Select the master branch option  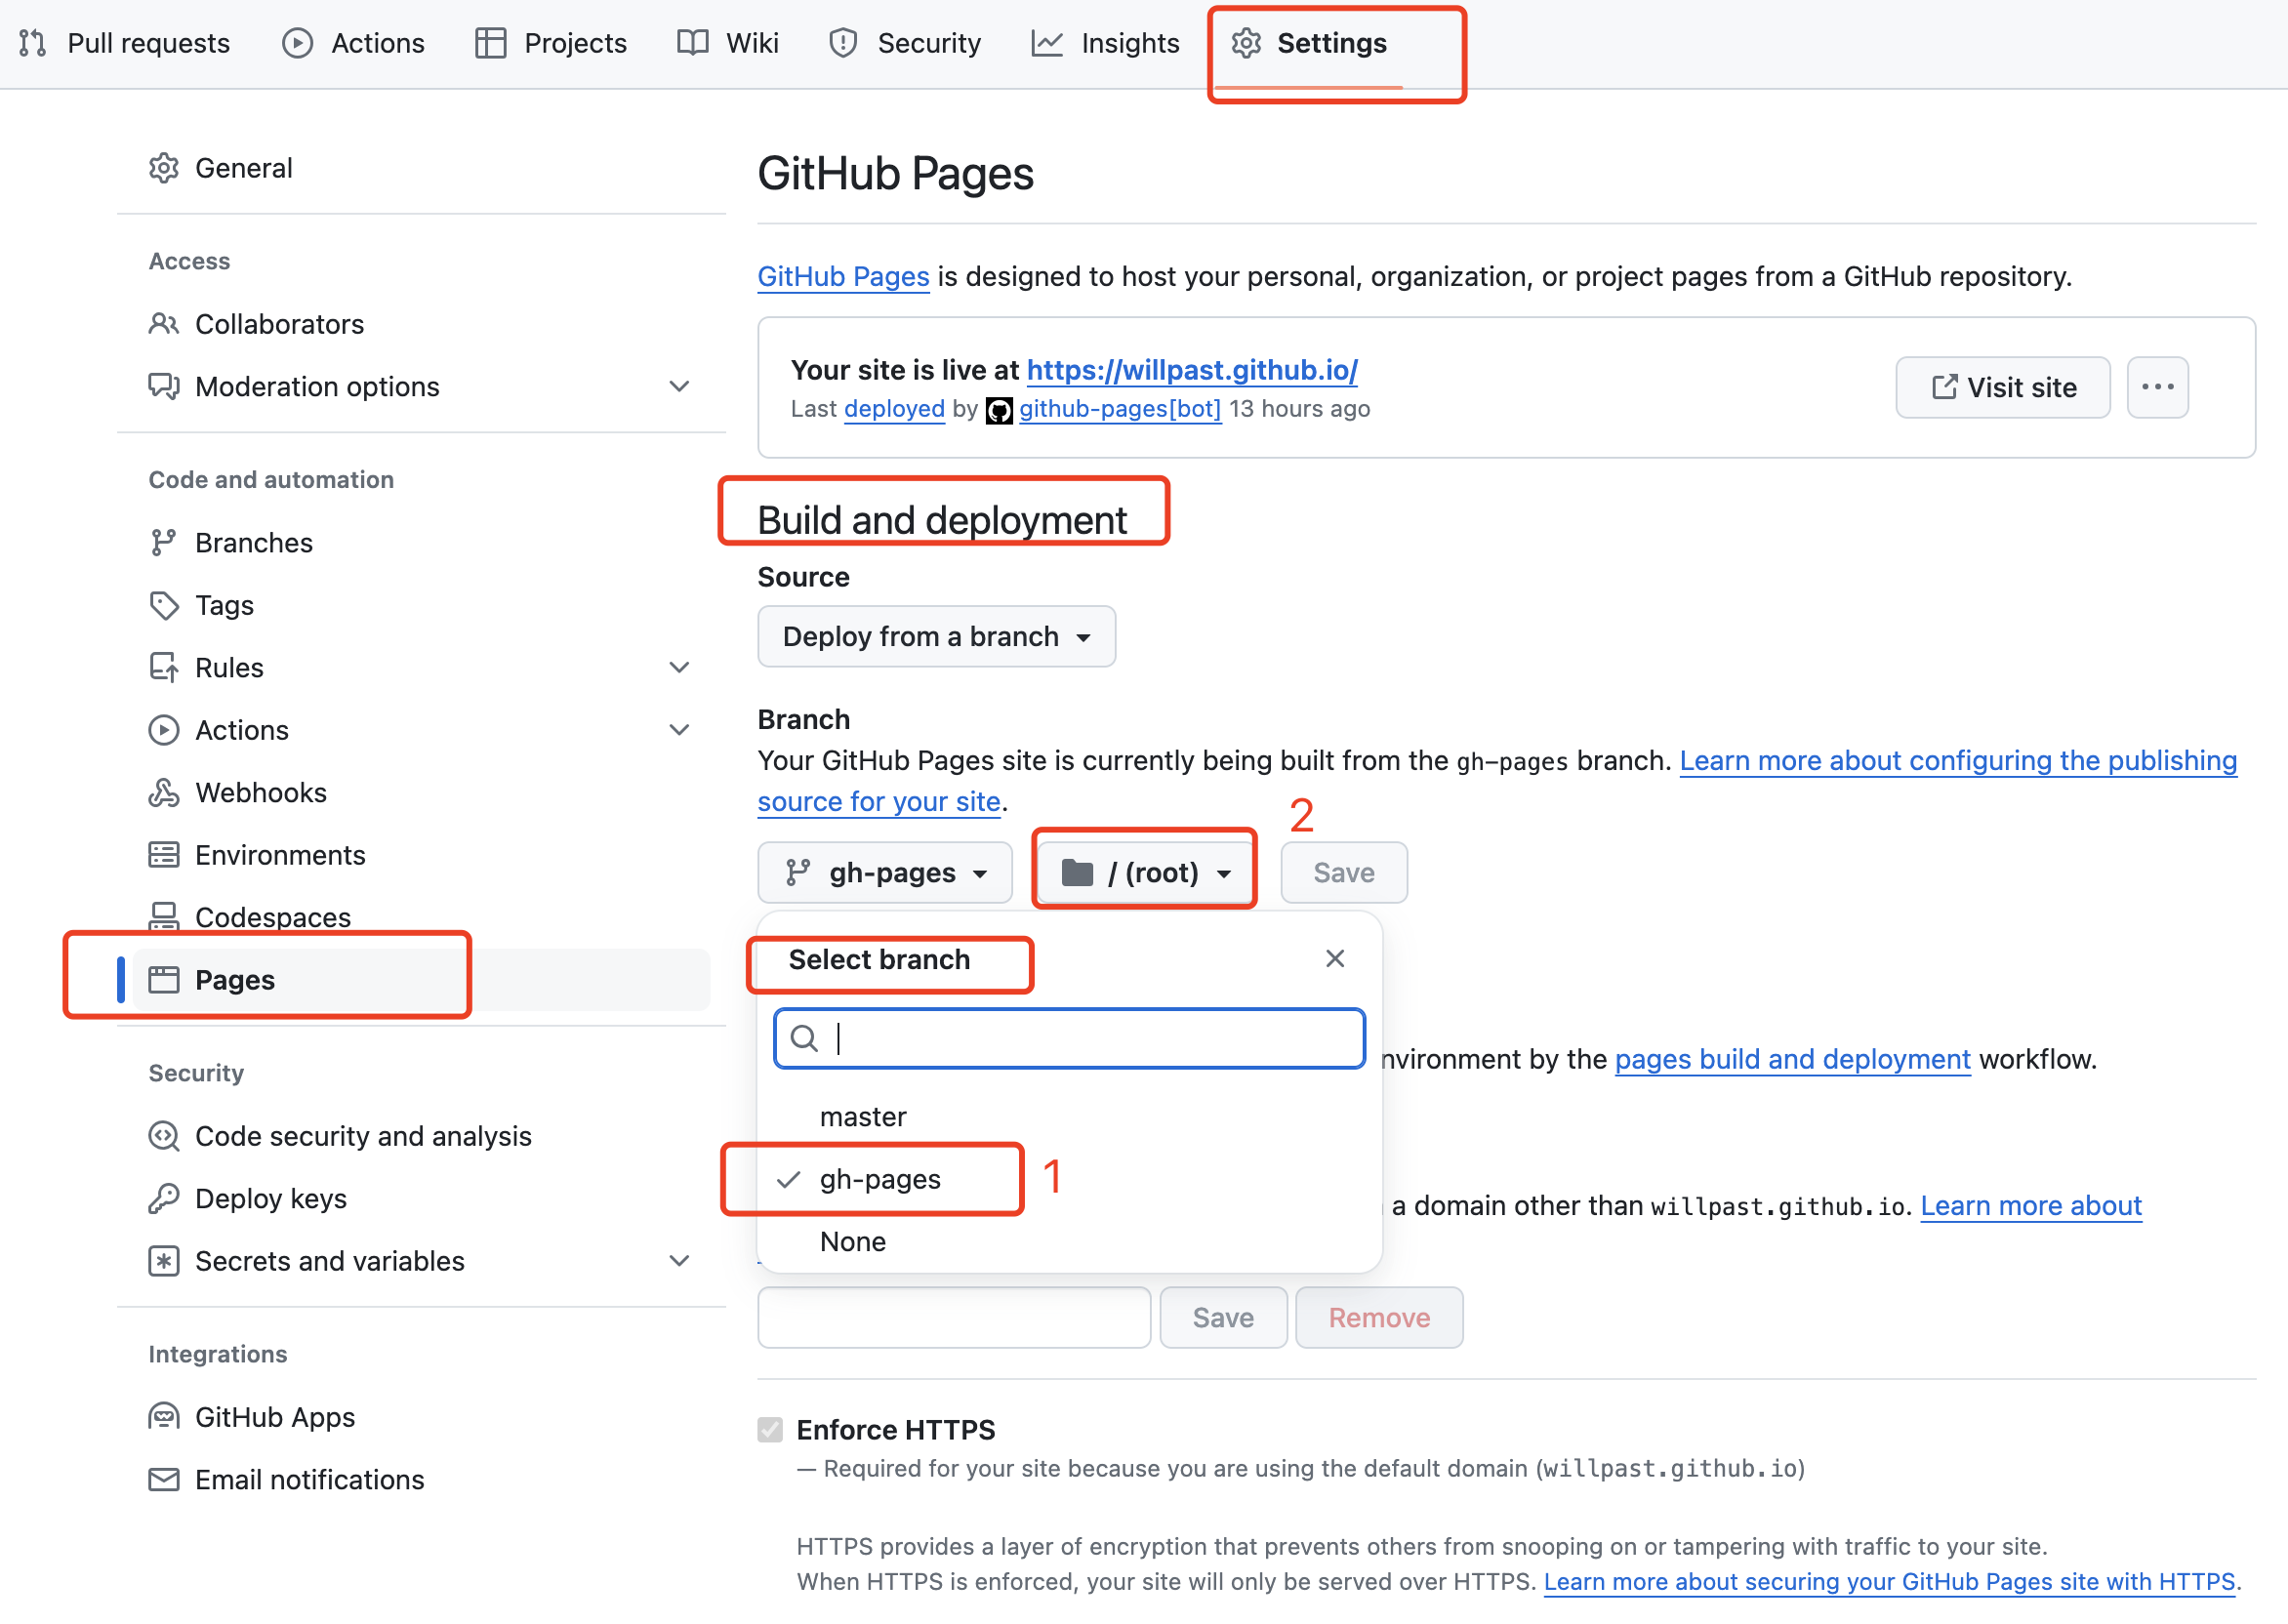pos(863,1117)
